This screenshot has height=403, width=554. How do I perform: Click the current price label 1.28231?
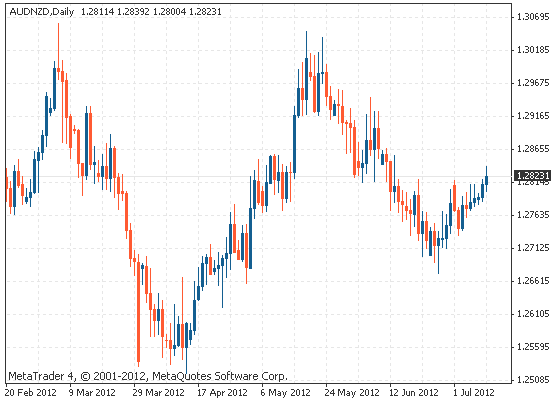tap(533, 176)
